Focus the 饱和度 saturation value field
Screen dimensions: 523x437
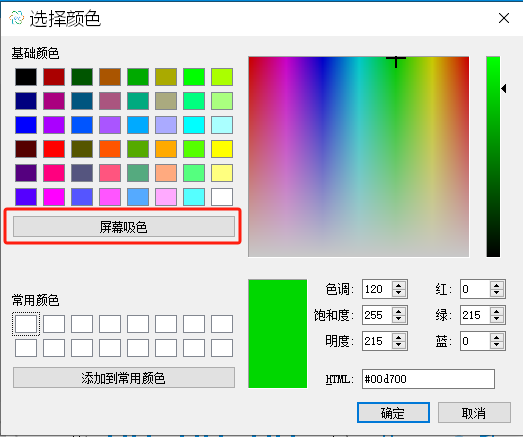tap(377, 315)
